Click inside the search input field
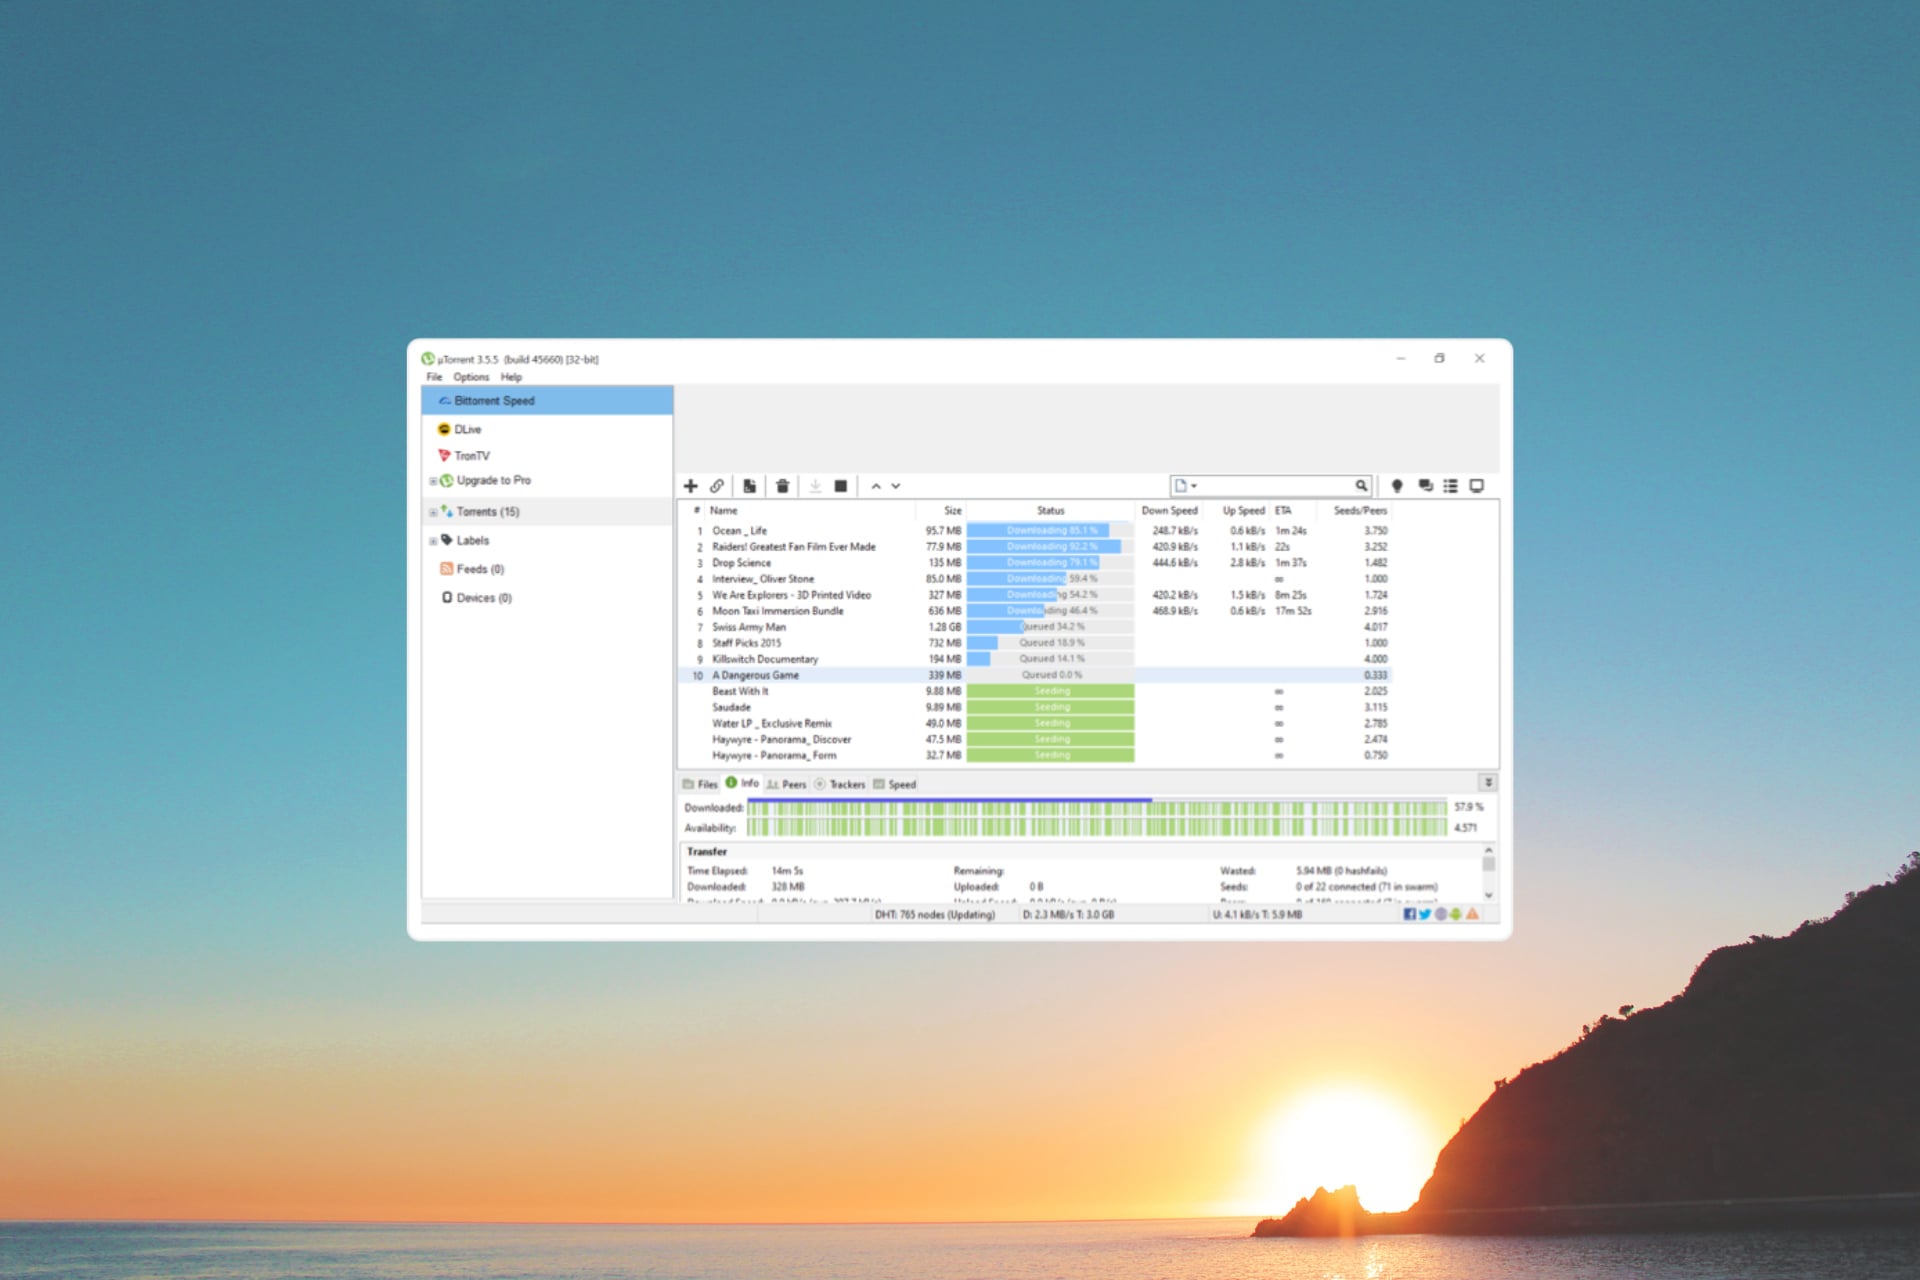The width and height of the screenshot is (1920, 1280). tap(1275, 486)
